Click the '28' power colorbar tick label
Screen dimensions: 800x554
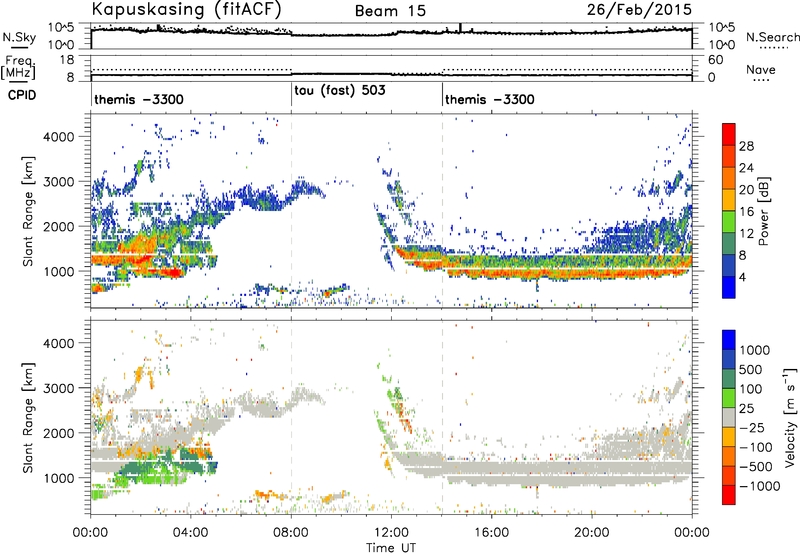pos(746,146)
